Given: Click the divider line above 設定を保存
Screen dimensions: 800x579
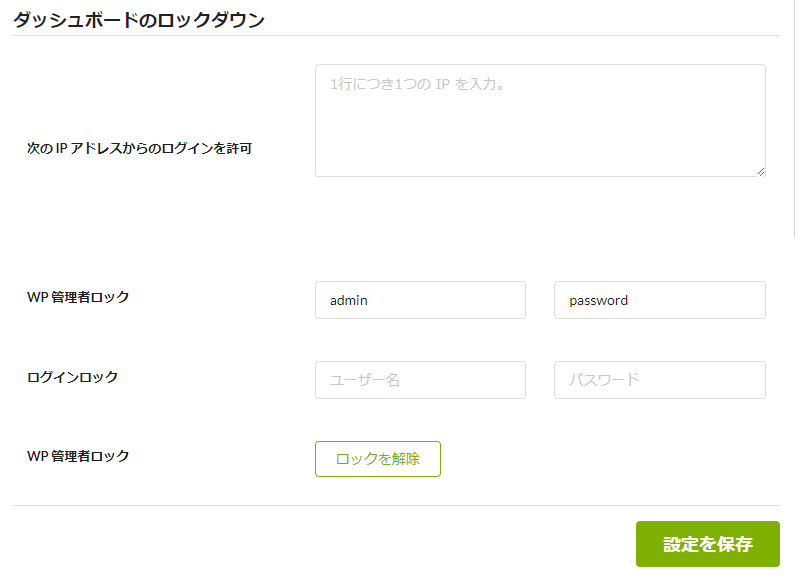Looking at the screenshot, I should point(396,506).
